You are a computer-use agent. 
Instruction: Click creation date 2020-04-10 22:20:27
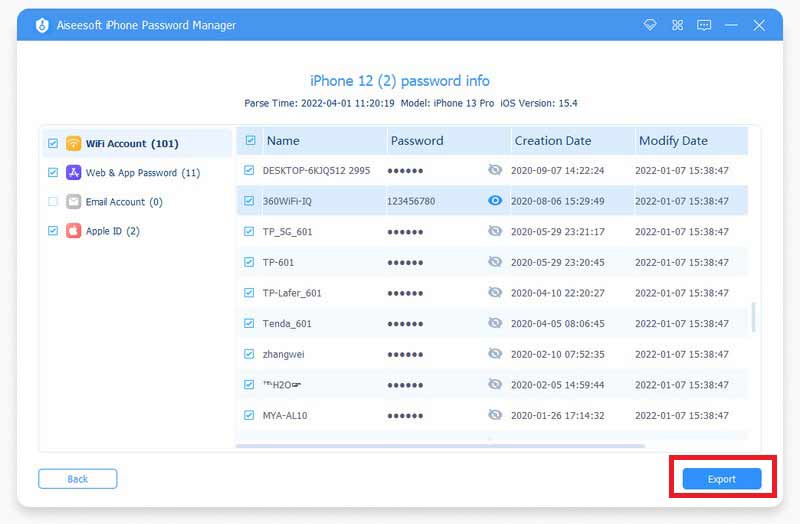[558, 293]
